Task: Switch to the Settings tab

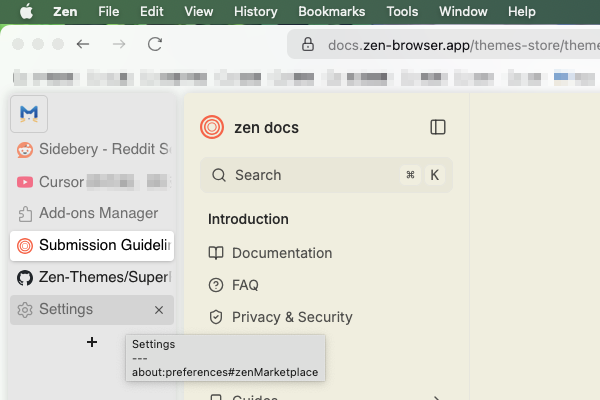Action: (92, 310)
